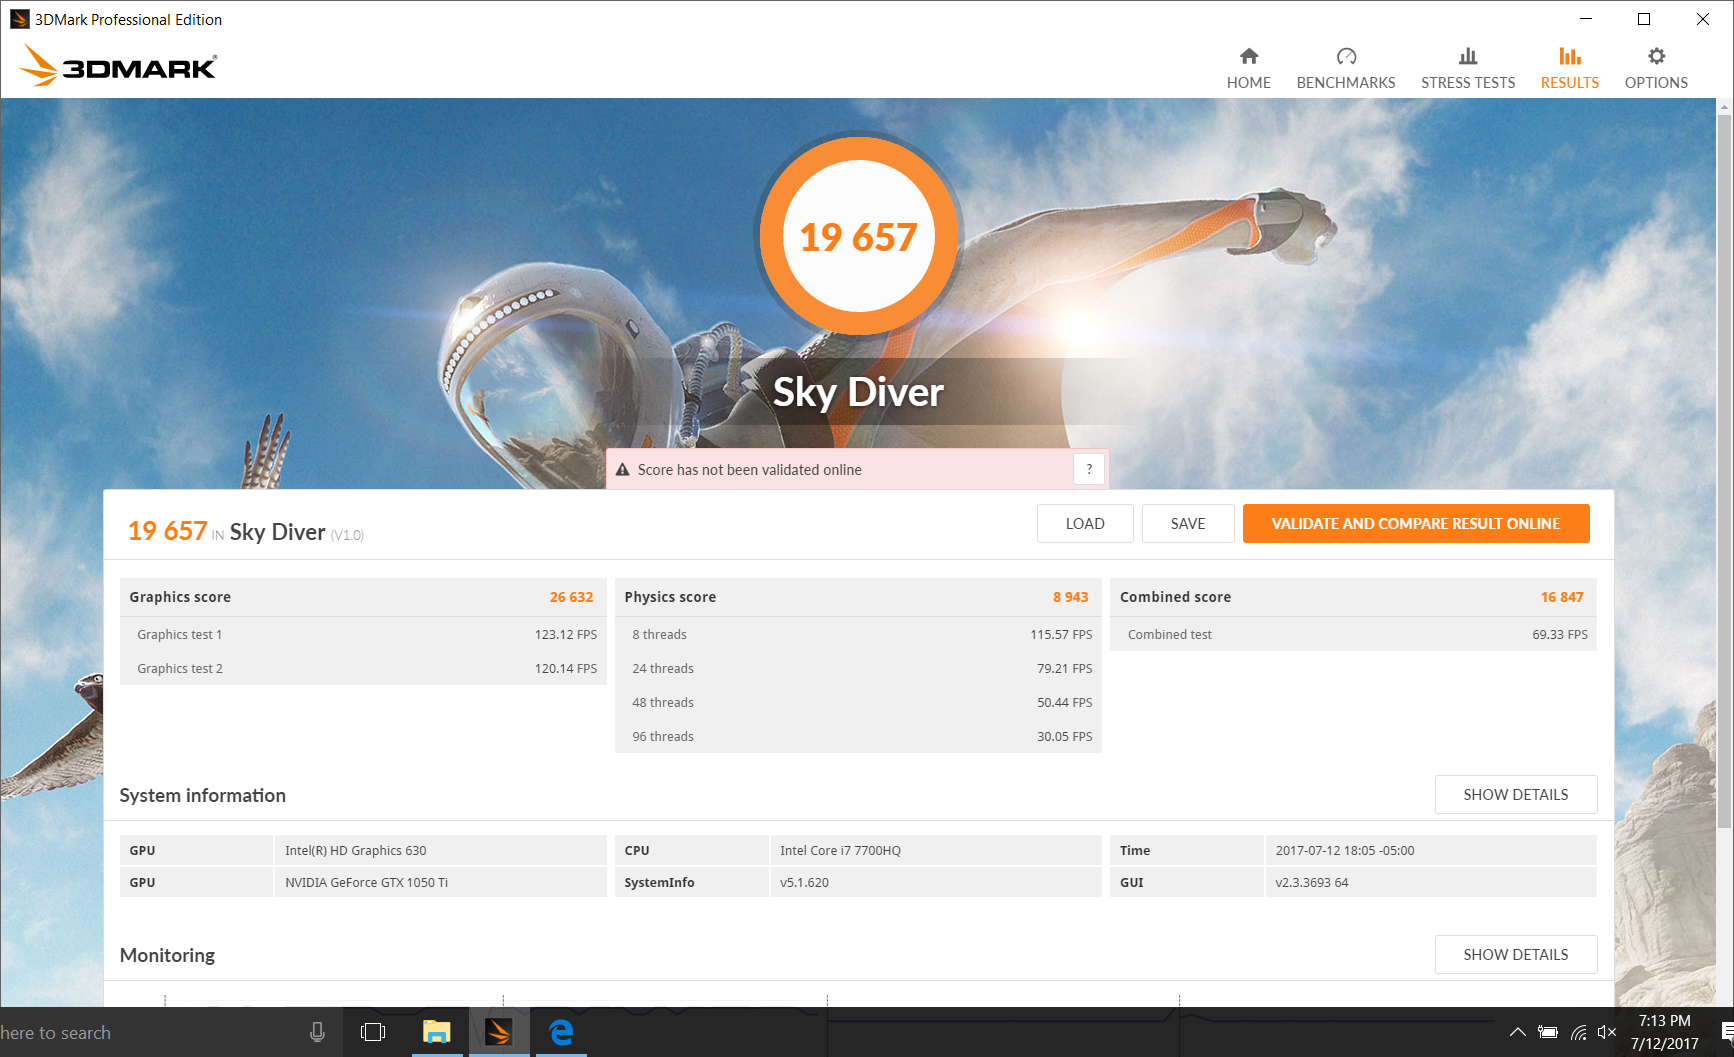The image size is (1734, 1057).
Task: Select the BENCHMARKS menu label
Action: point(1346,83)
